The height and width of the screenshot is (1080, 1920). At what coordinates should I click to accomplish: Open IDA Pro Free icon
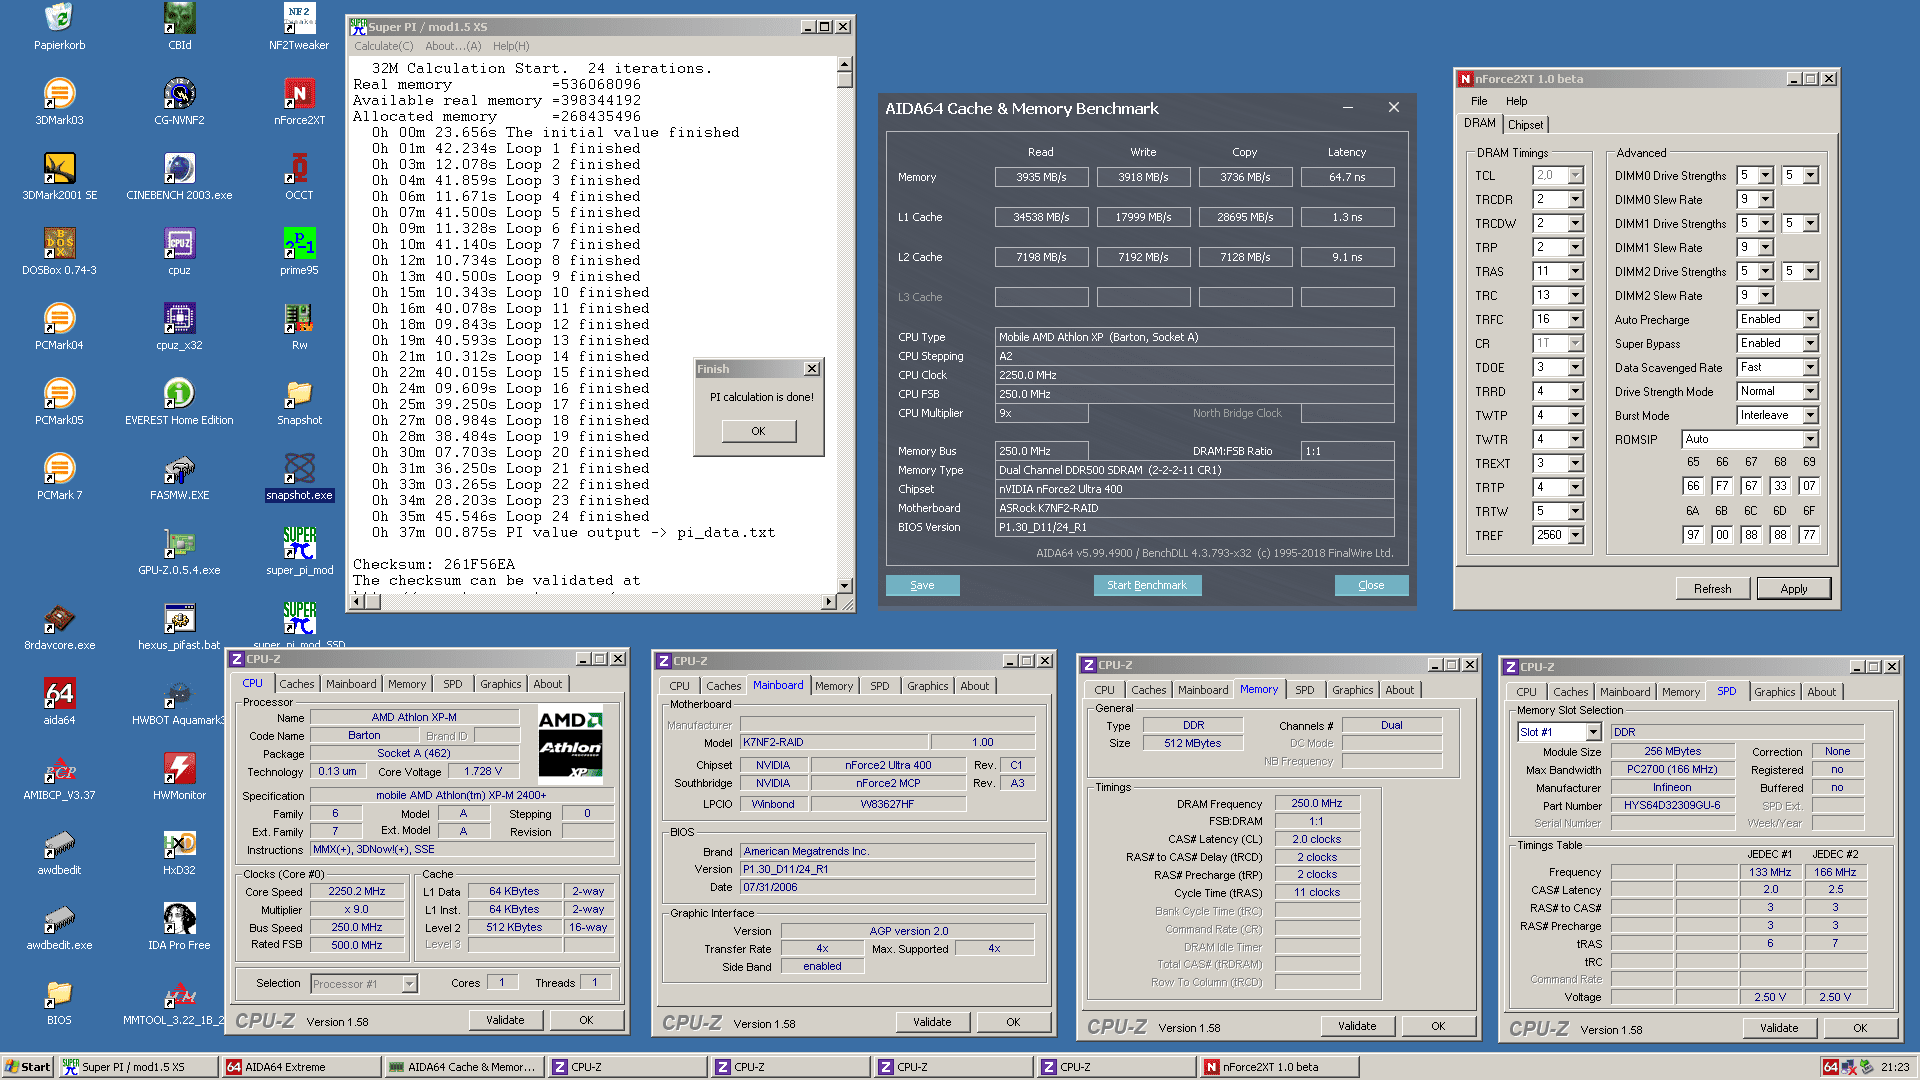(x=179, y=927)
